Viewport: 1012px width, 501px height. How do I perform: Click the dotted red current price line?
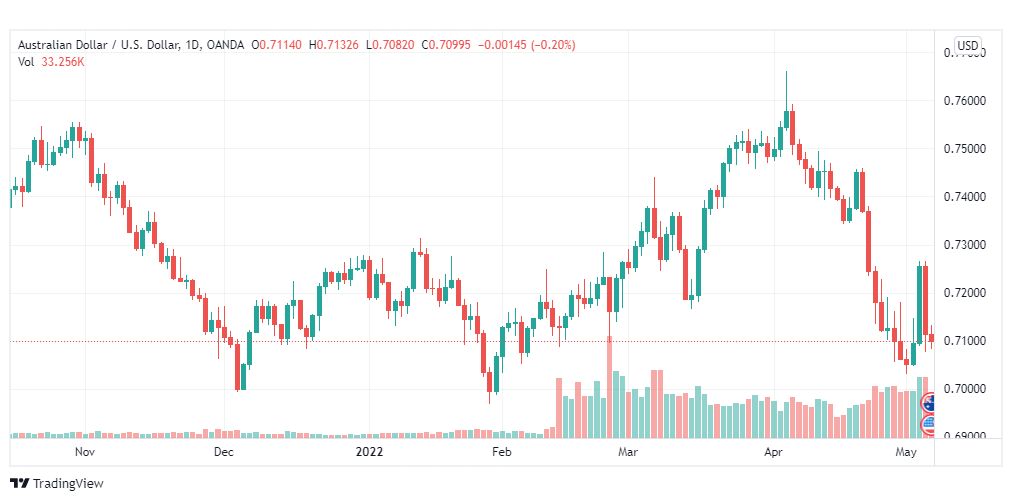click(471, 341)
